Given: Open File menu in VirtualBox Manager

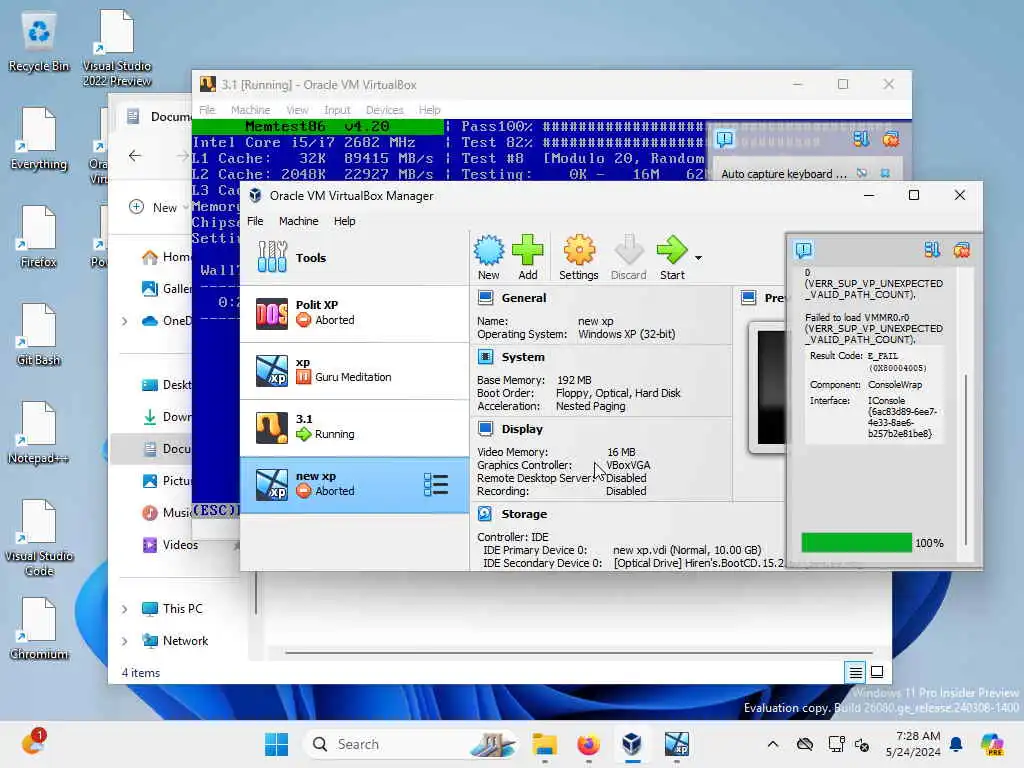Looking at the screenshot, I should [x=255, y=221].
